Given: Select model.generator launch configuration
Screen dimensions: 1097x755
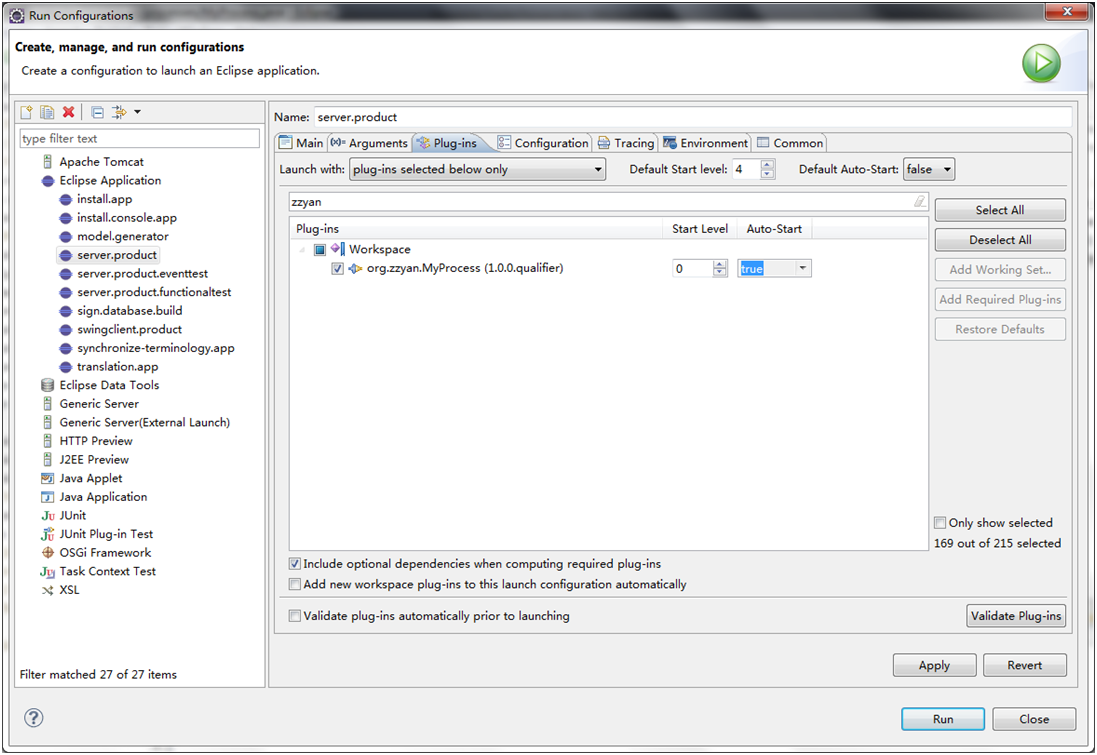Looking at the screenshot, I should click(x=122, y=237).
